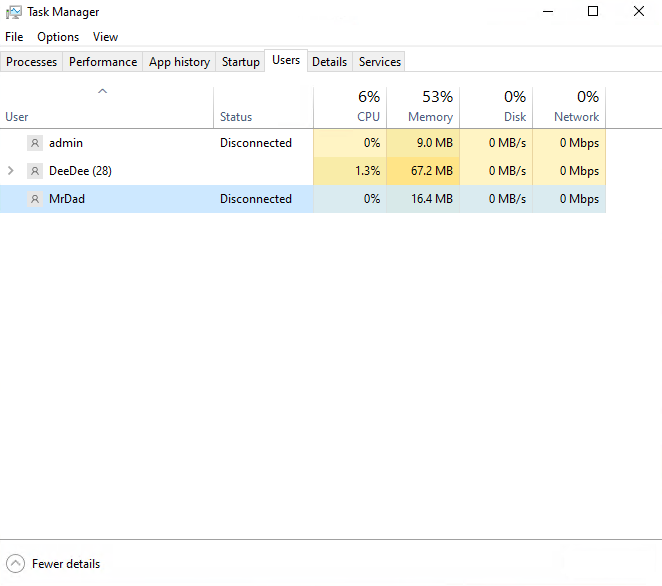Click MrDad's Disconnected status
This screenshot has height=586, width=662.
click(x=256, y=199)
